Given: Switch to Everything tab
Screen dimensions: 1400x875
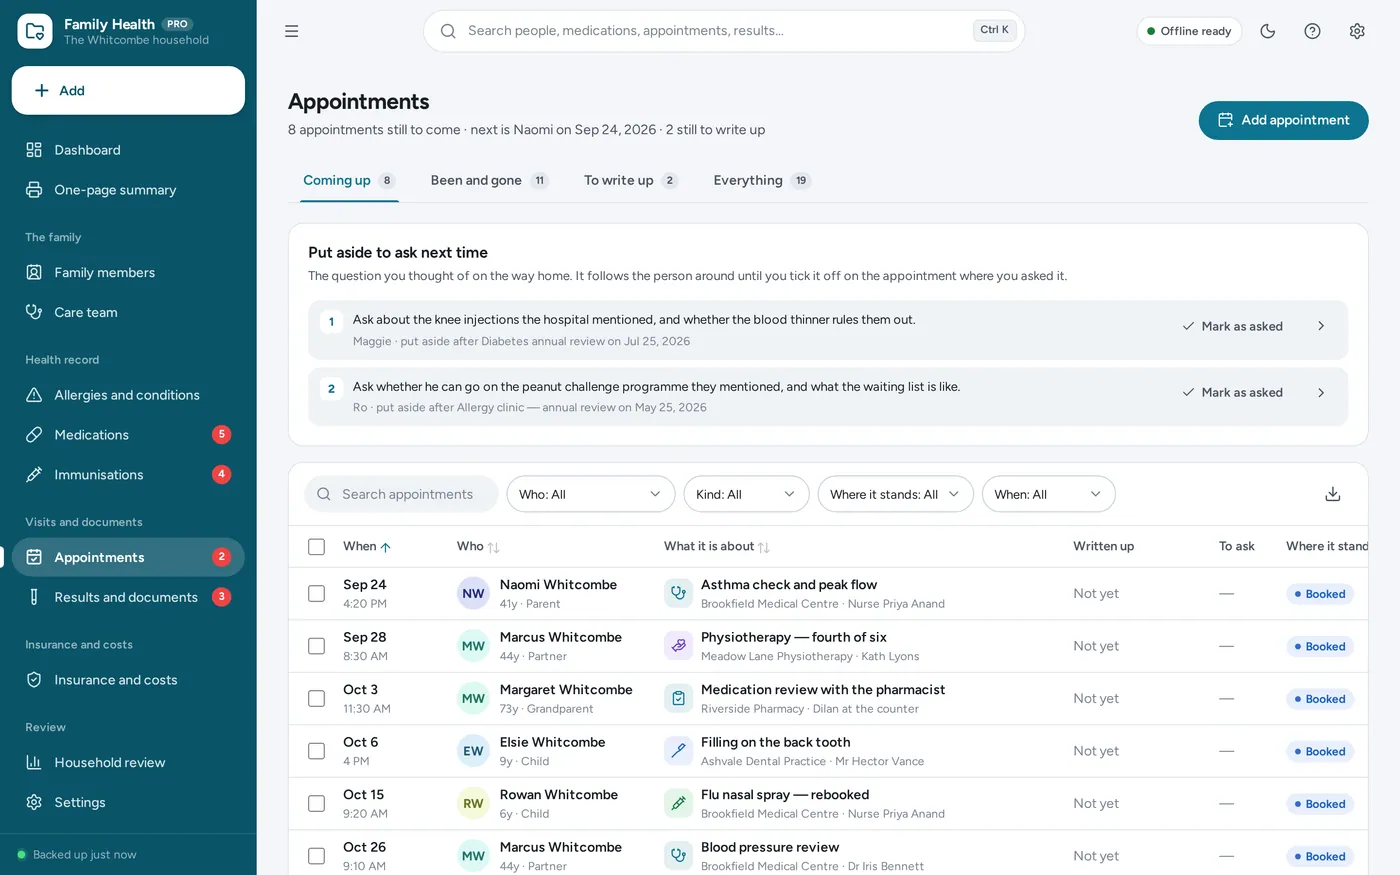Looking at the screenshot, I should coord(761,180).
